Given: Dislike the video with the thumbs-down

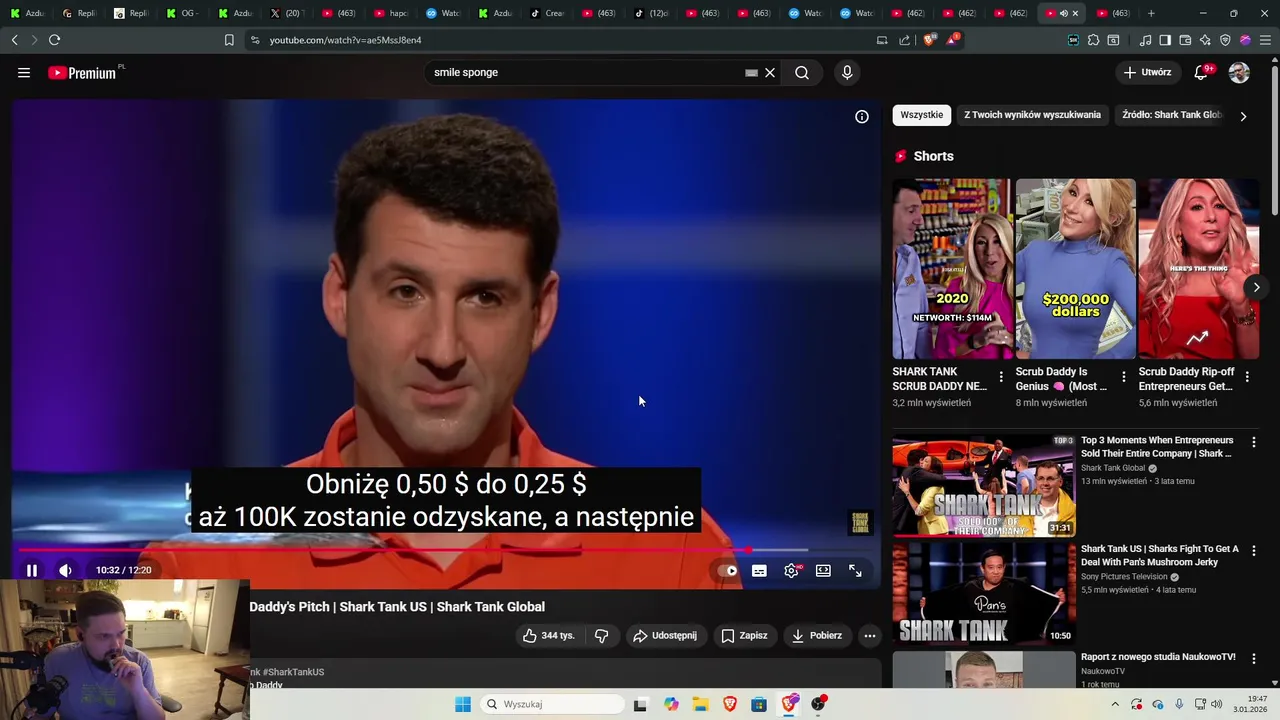Looking at the screenshot, I should point(601,635).
